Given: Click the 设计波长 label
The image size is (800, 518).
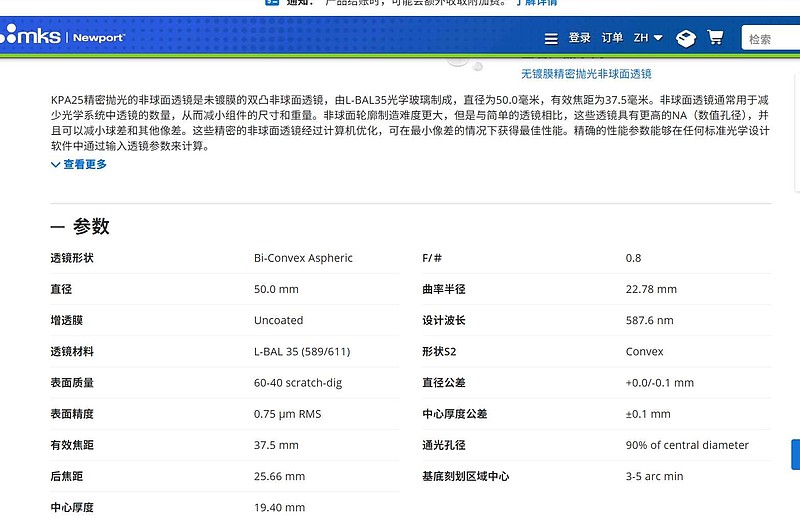Looking at the screenshot, I should pos(444,320).
